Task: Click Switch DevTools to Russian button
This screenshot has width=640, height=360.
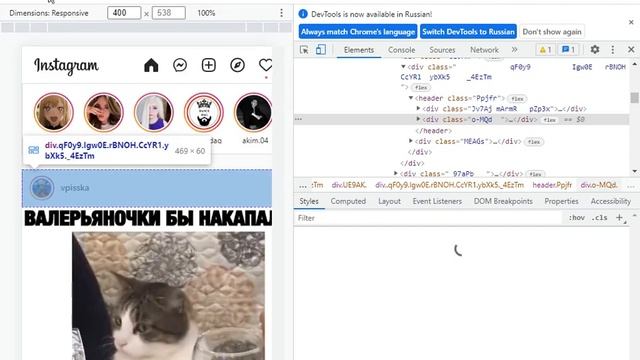Action: [468, 31]
